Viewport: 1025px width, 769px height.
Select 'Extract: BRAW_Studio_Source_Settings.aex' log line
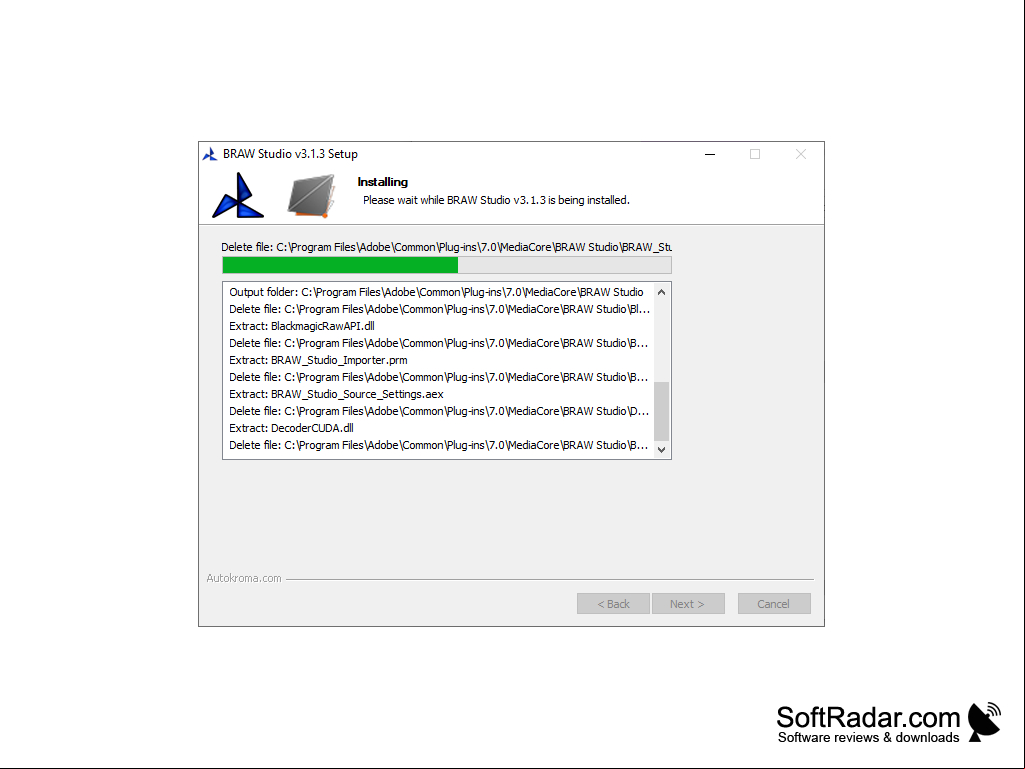[336, 394]
